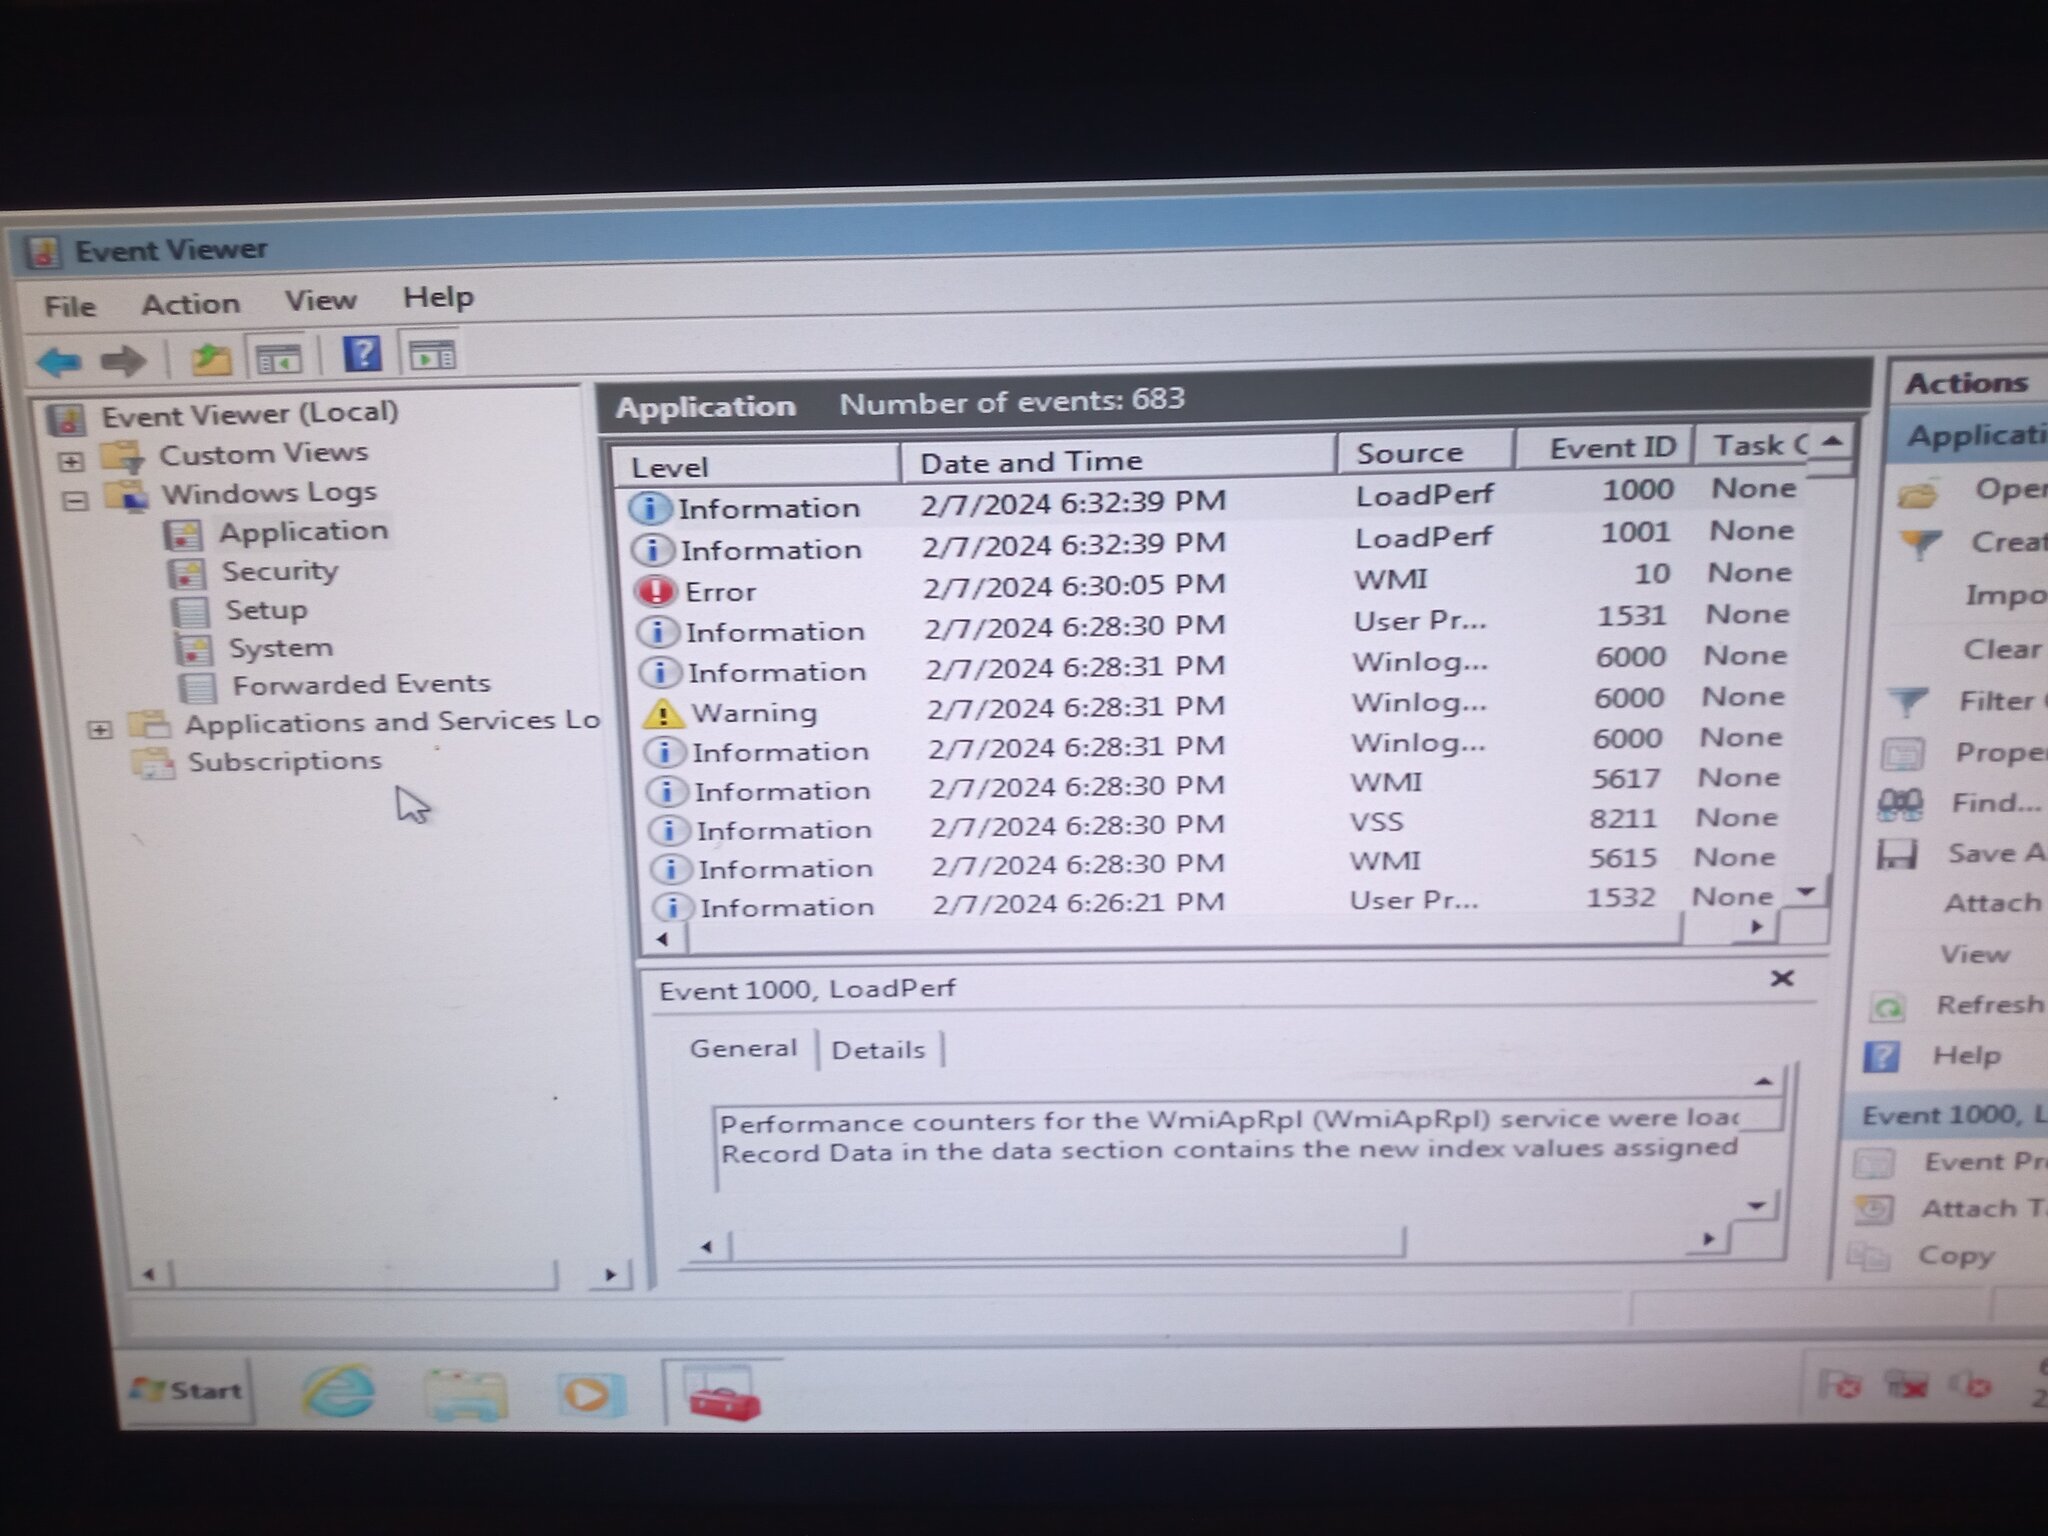Toggle the Show/Hide Console Tree toolbar icon
2048x1536 pixels.
click(x=277, y=357)
